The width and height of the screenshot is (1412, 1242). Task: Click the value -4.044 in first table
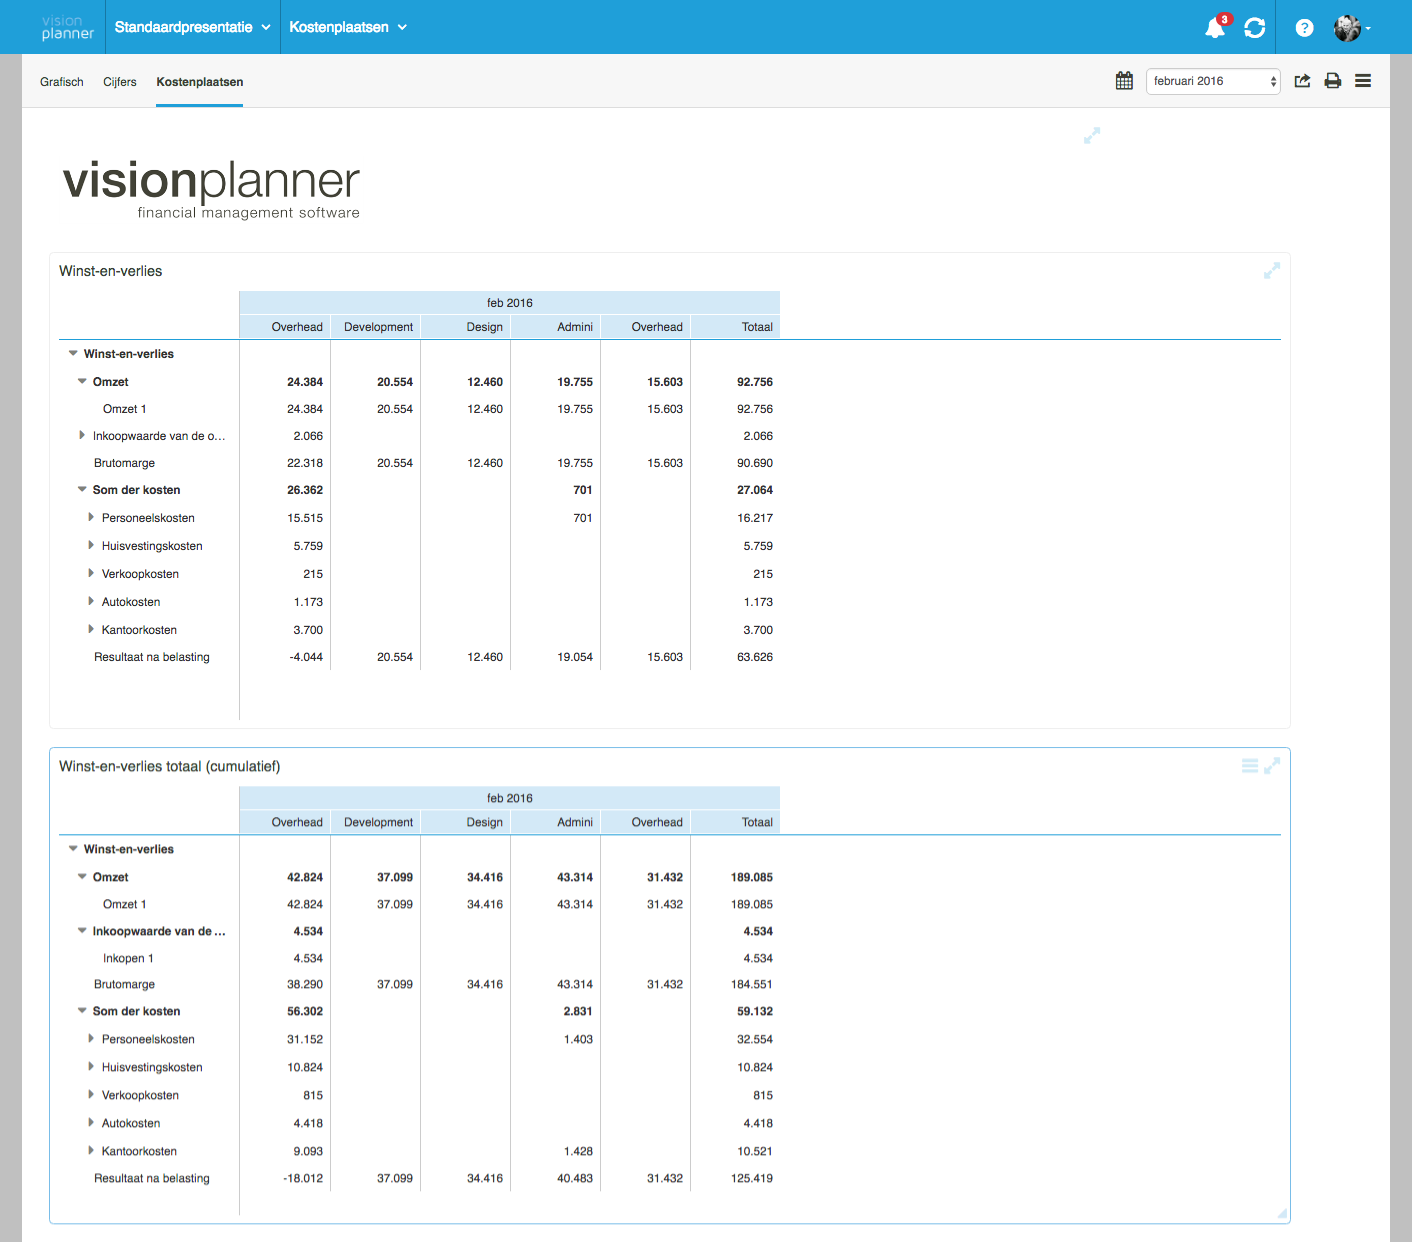coord(306,657)
